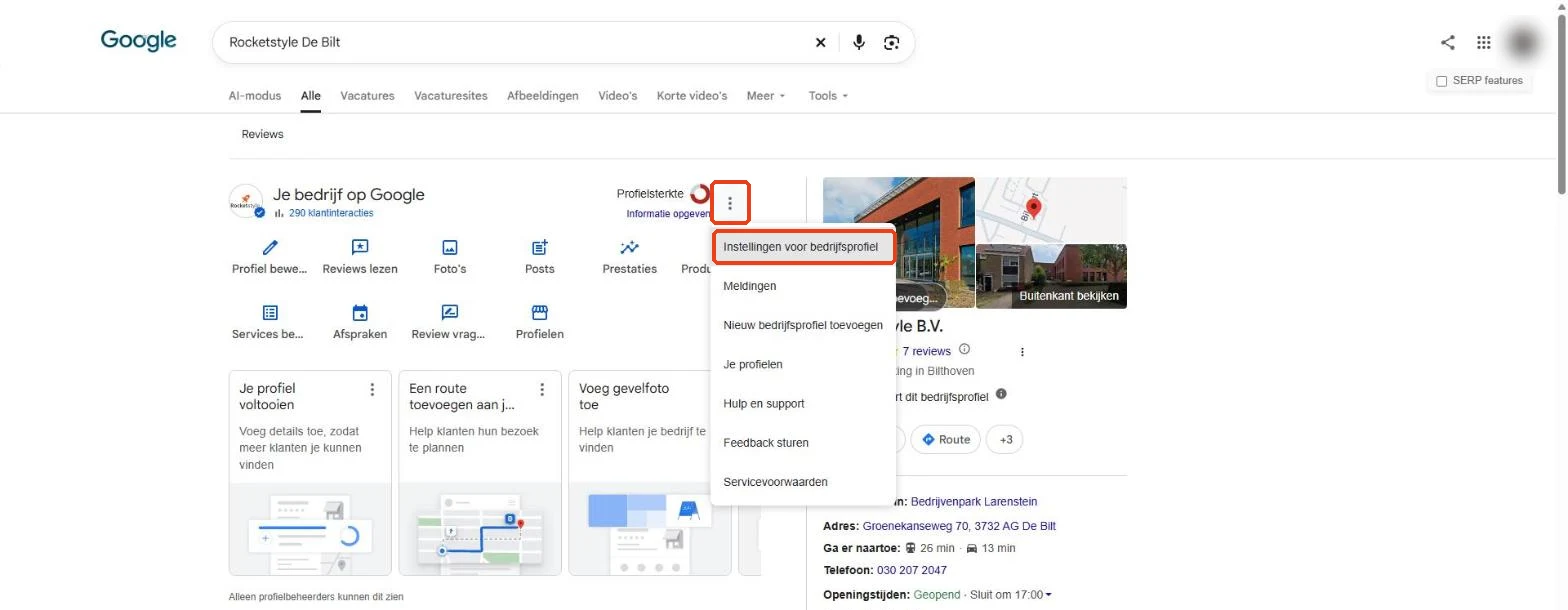Click Informatie opgeven link

coord(668,214)
